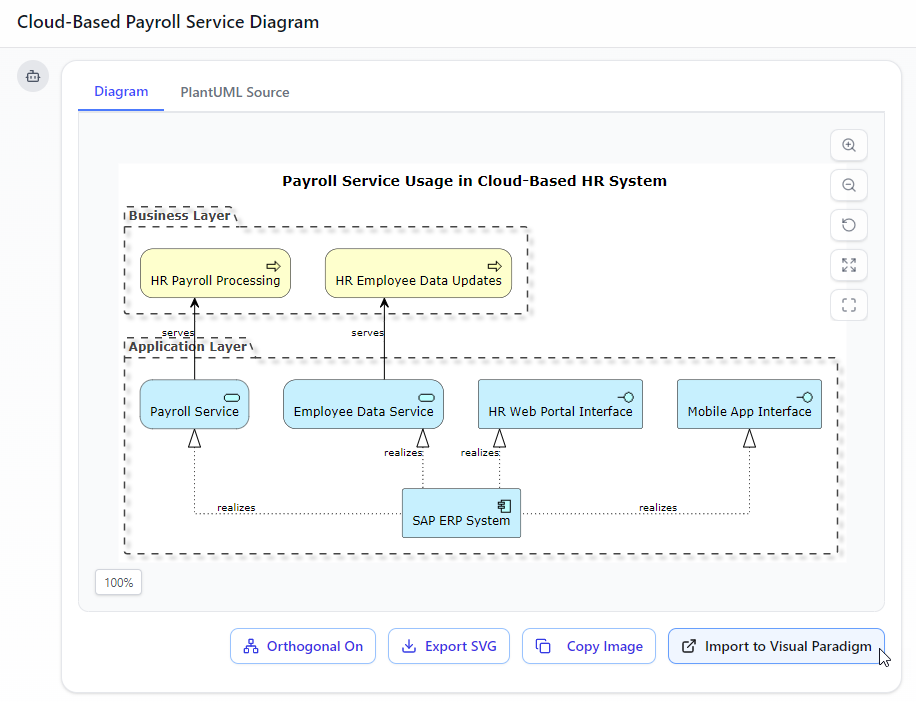This screenshot has height=702, width=916.
Task: Click the Payroll Service element
Action: point(194,404)
